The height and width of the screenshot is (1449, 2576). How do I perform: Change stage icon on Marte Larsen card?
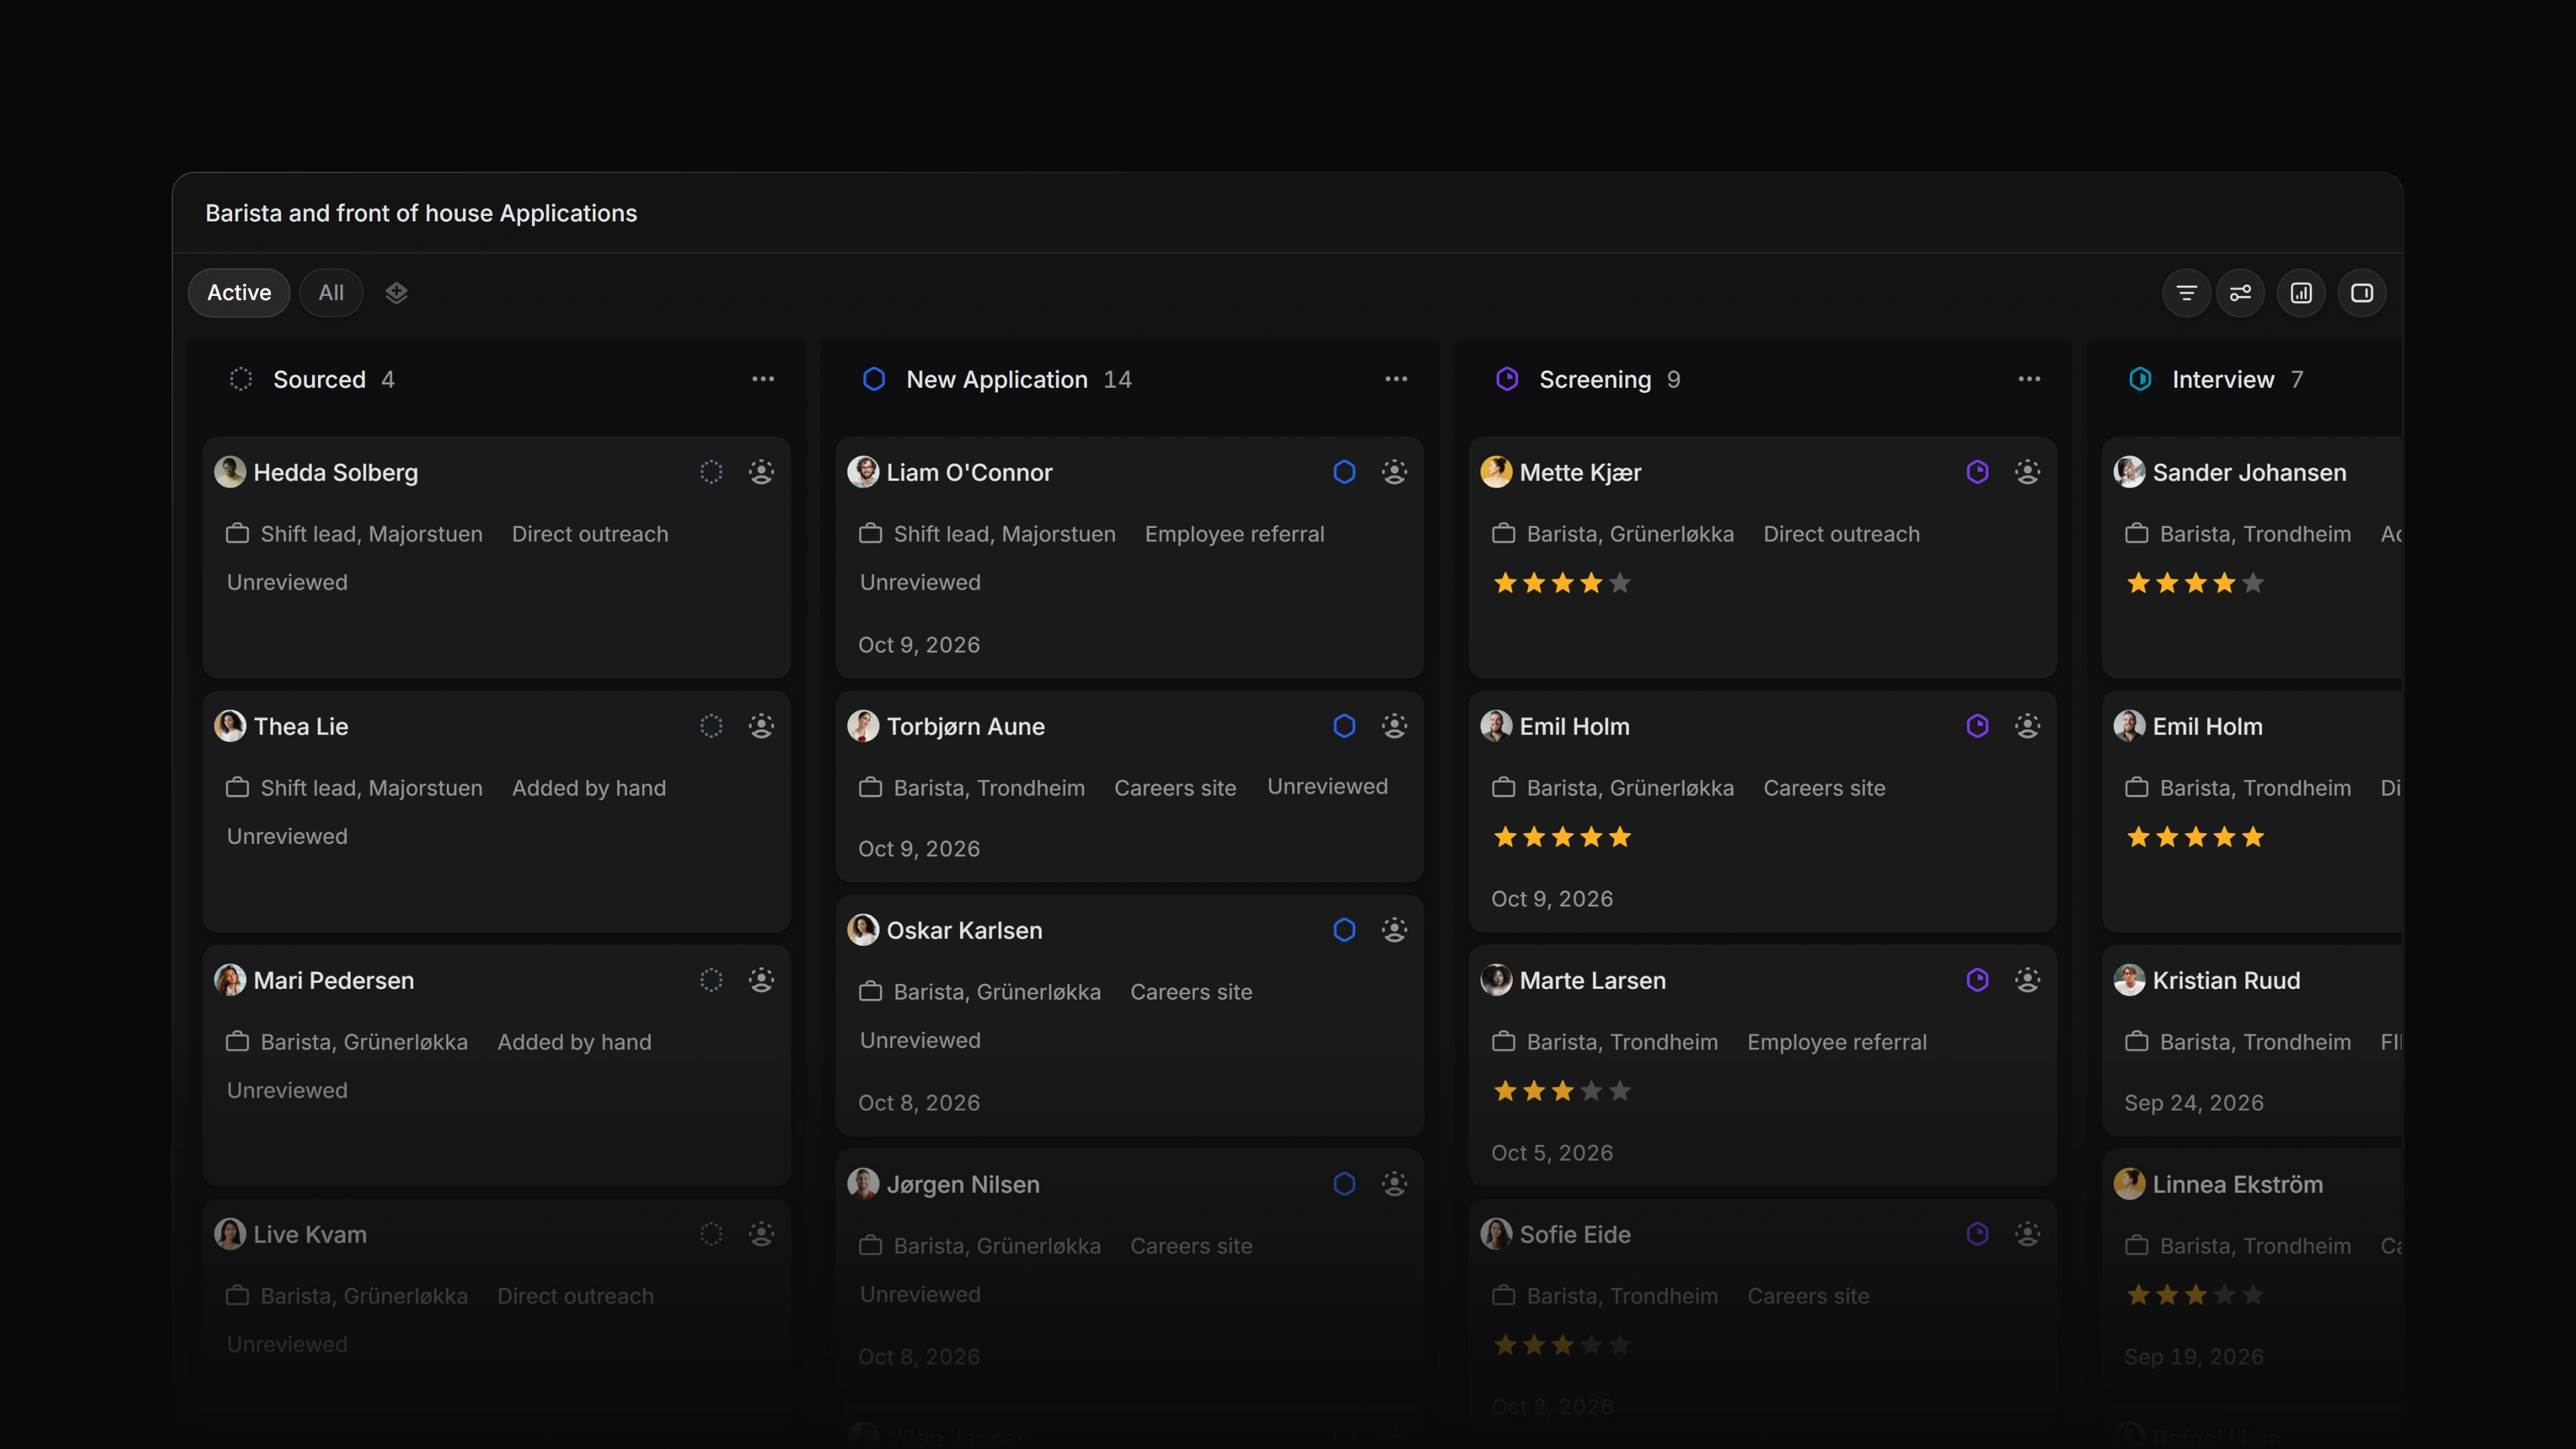pyautogui.click(x=1977, y=980)
